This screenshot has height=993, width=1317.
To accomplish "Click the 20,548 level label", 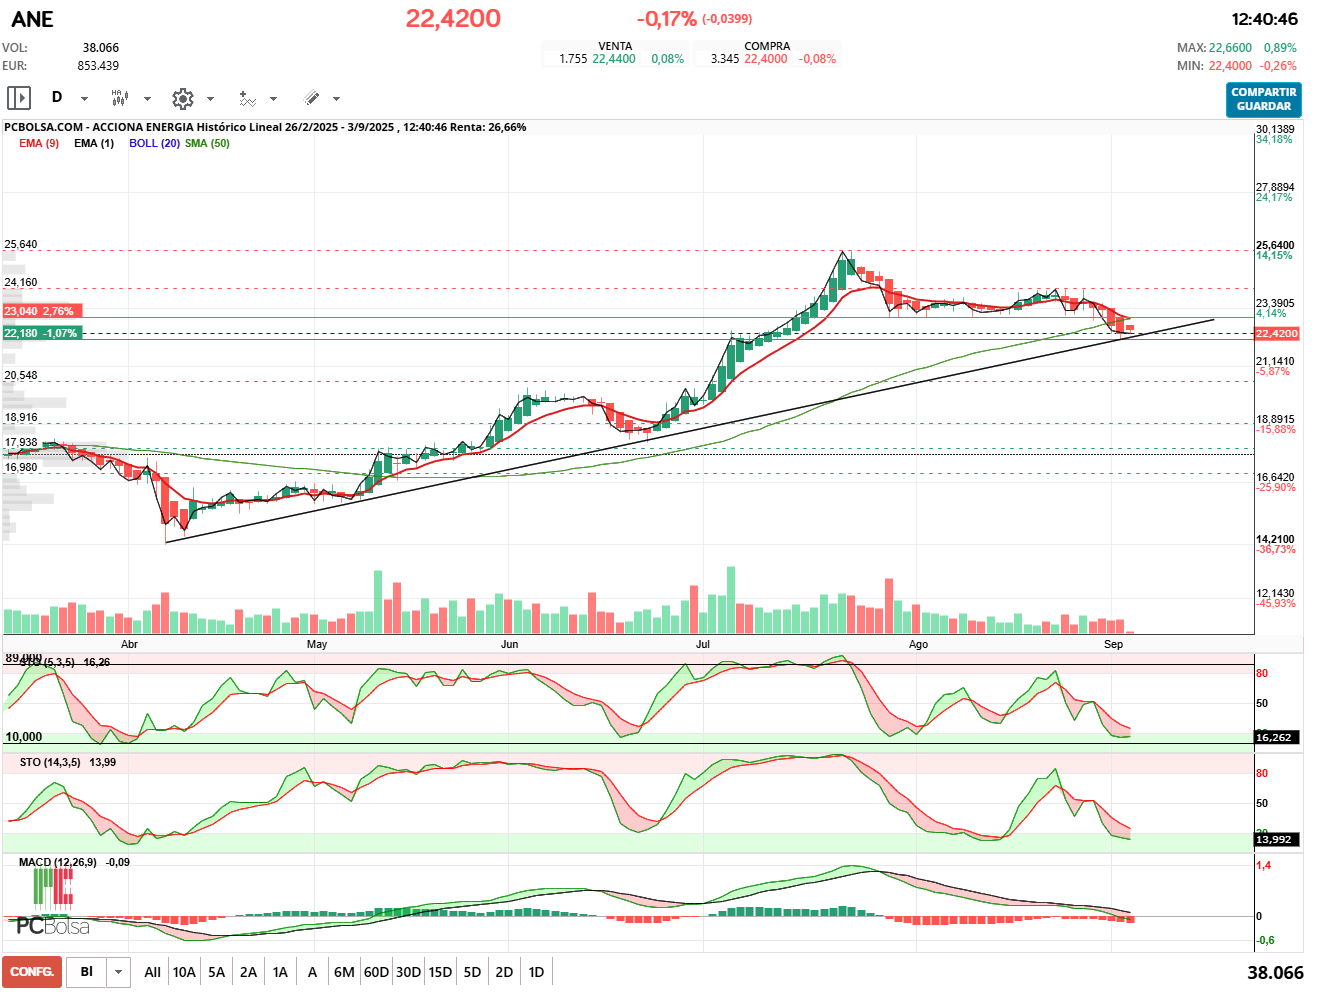I will click(x=21, y=375).
